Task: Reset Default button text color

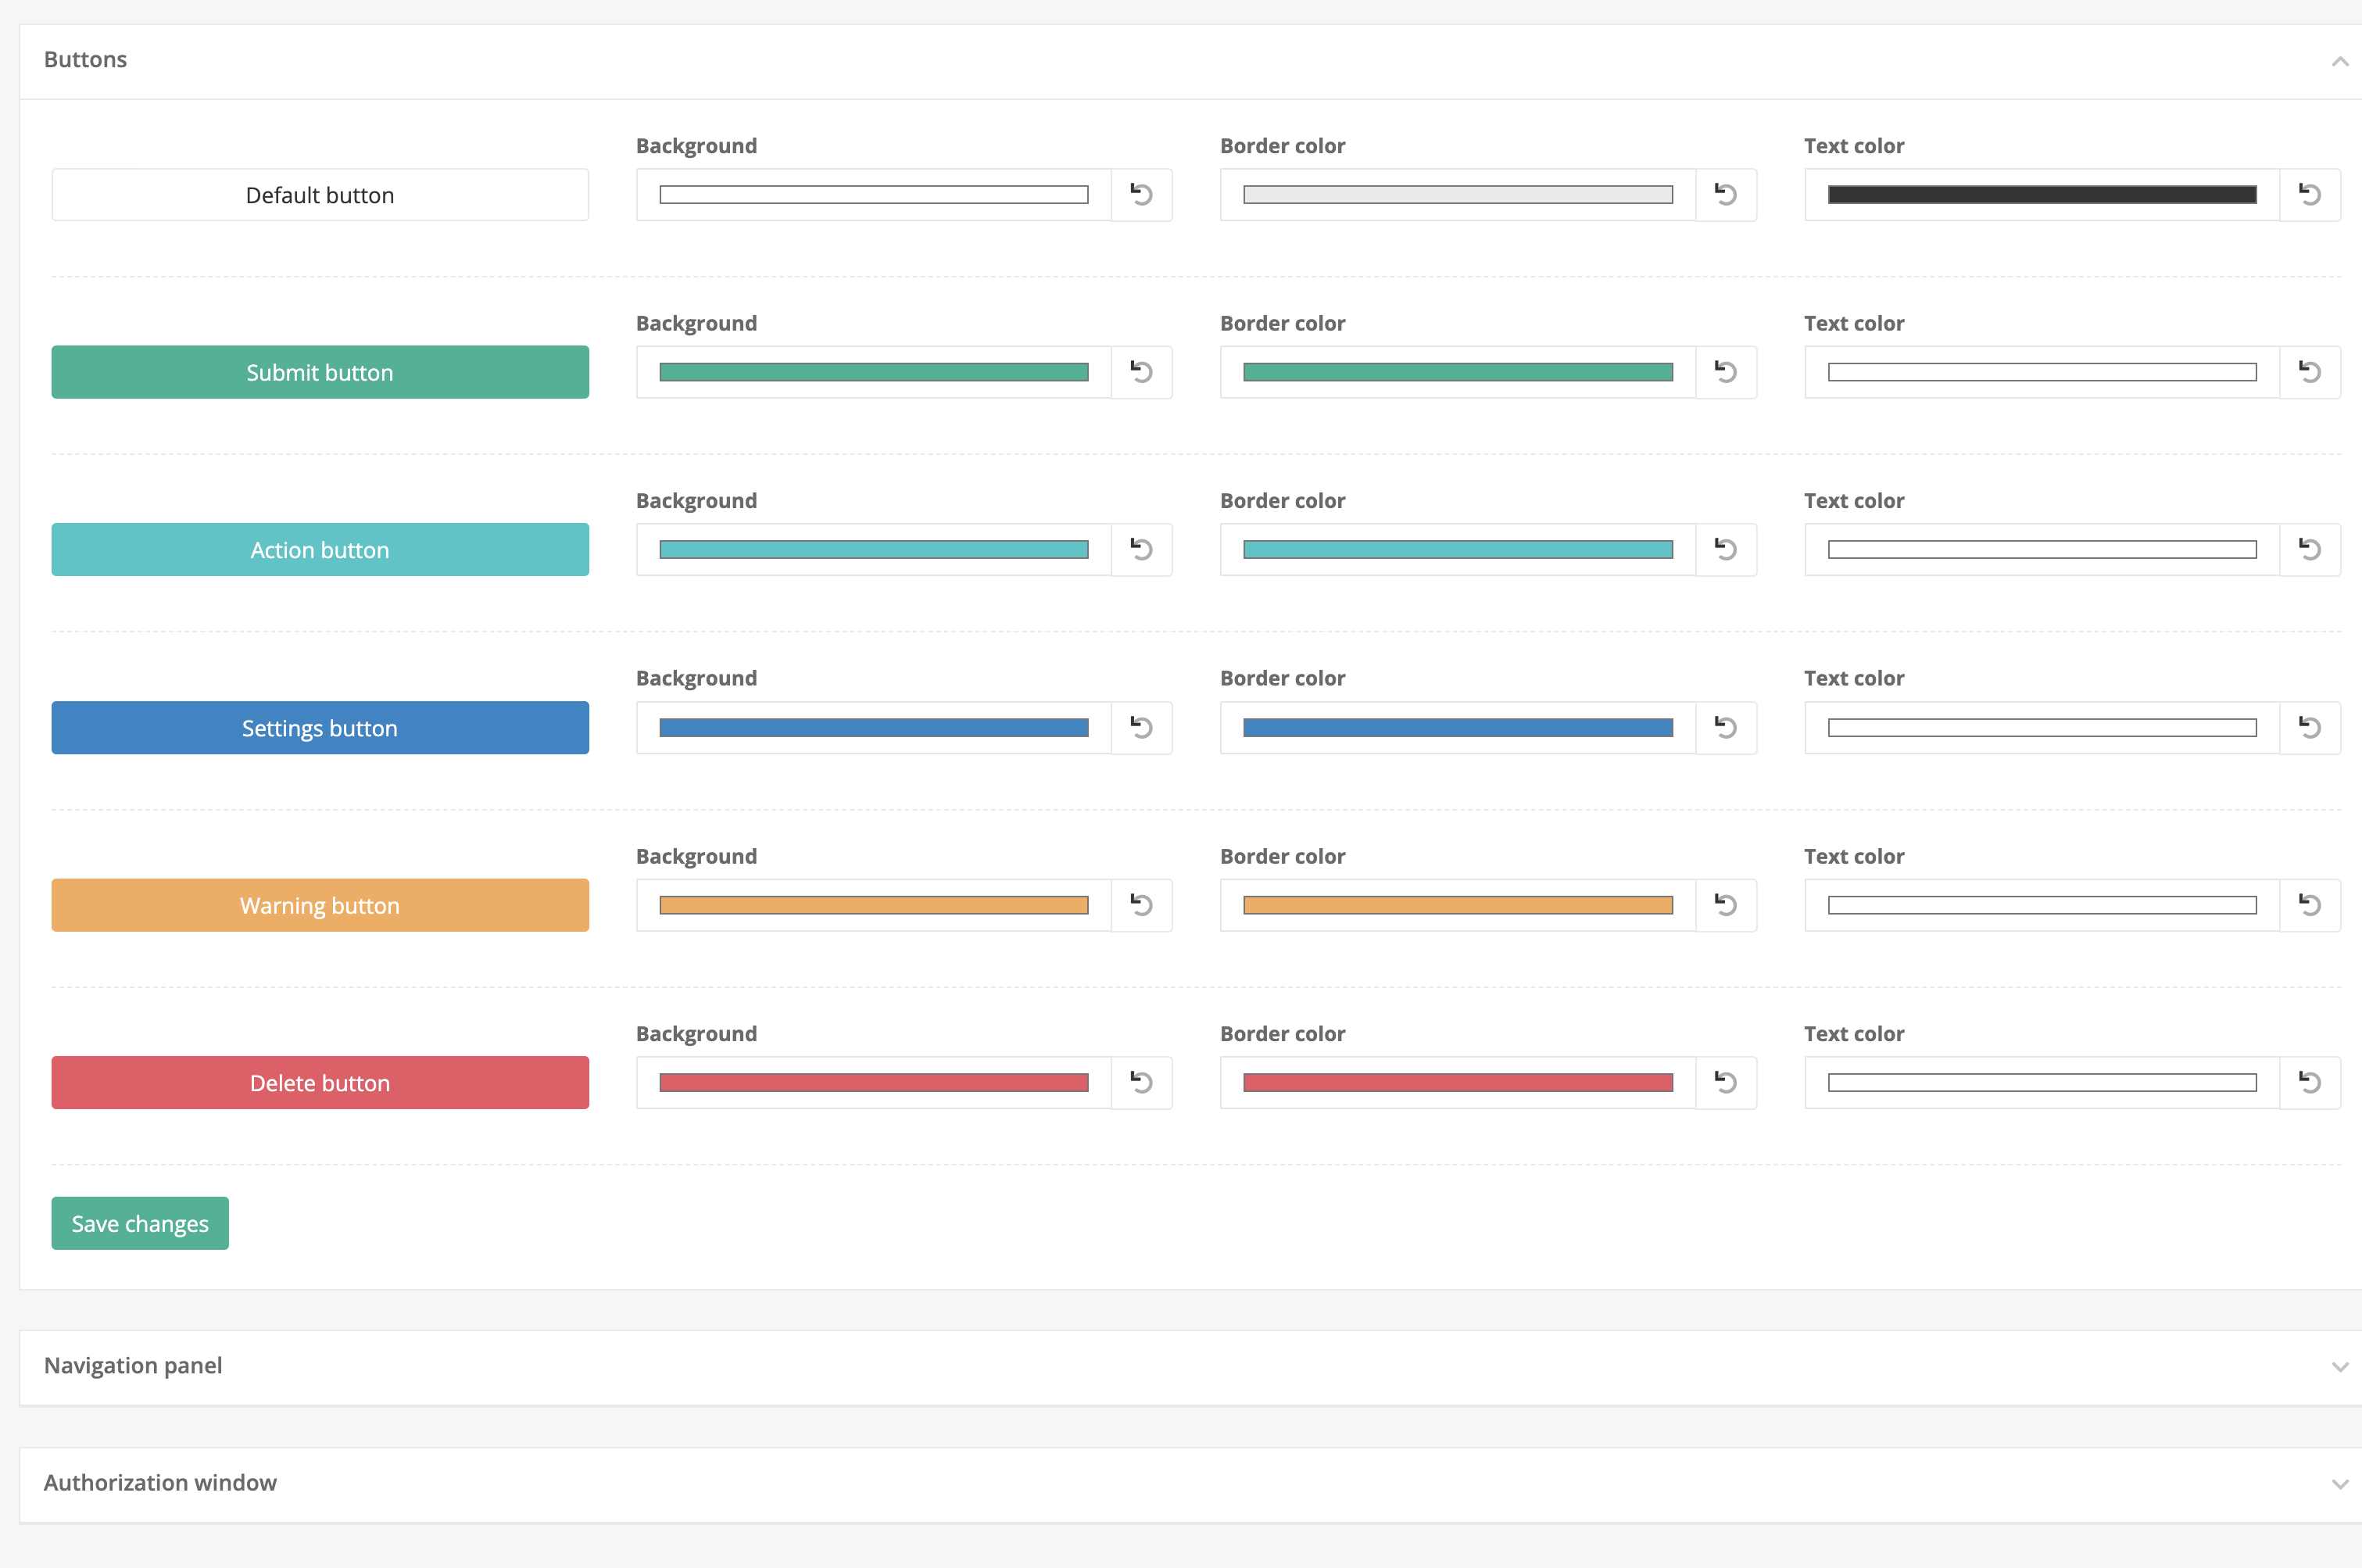Action: point(2309,194)
